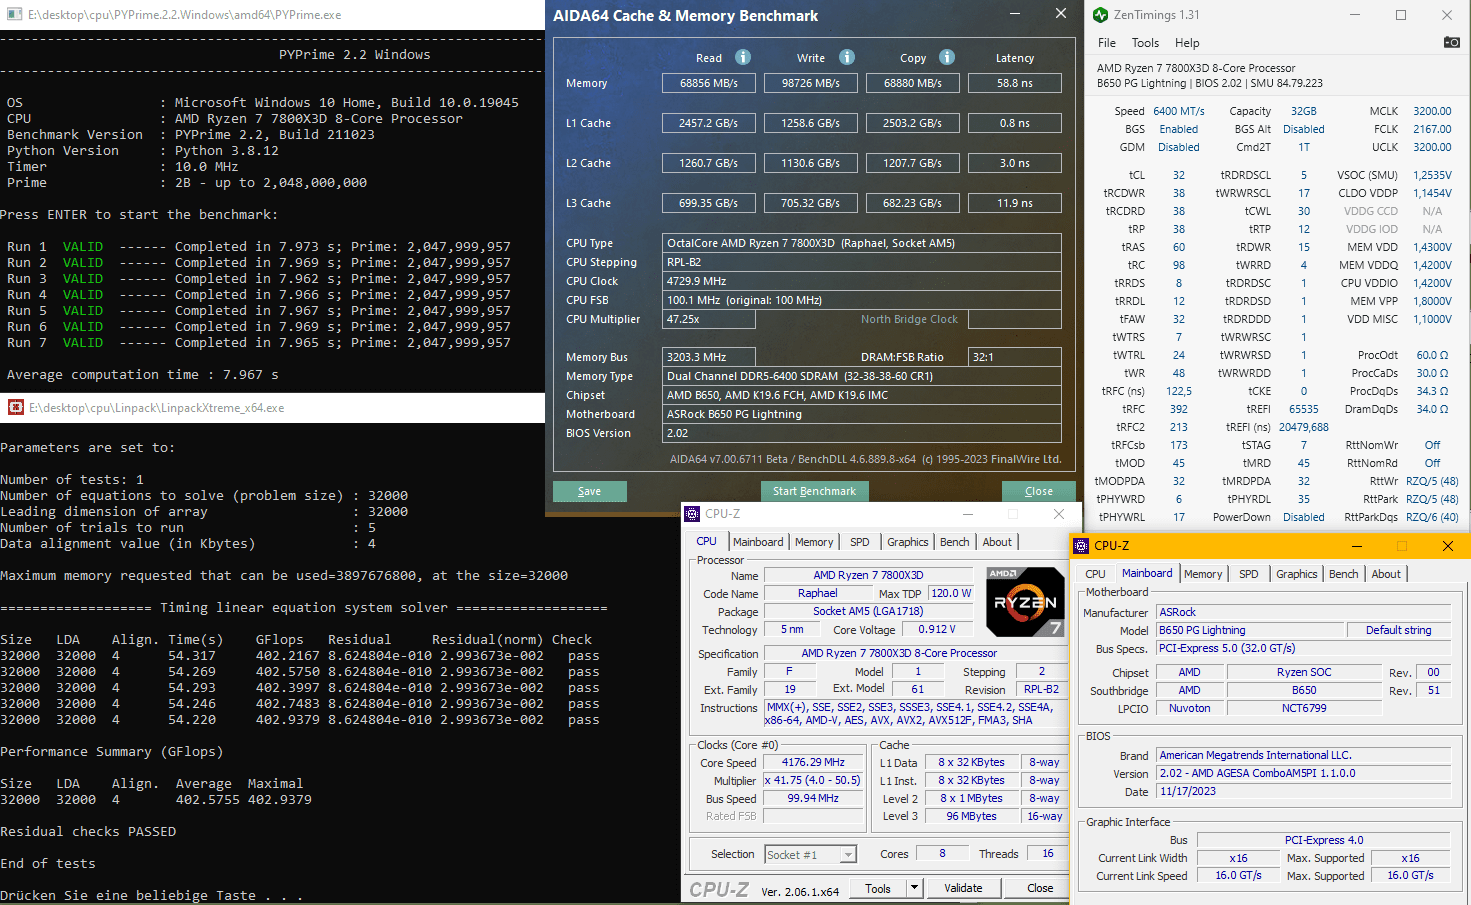Click the Close button in AIDA64
The width and height of the screenshot is (1471, 905).
pos(1039,491)
